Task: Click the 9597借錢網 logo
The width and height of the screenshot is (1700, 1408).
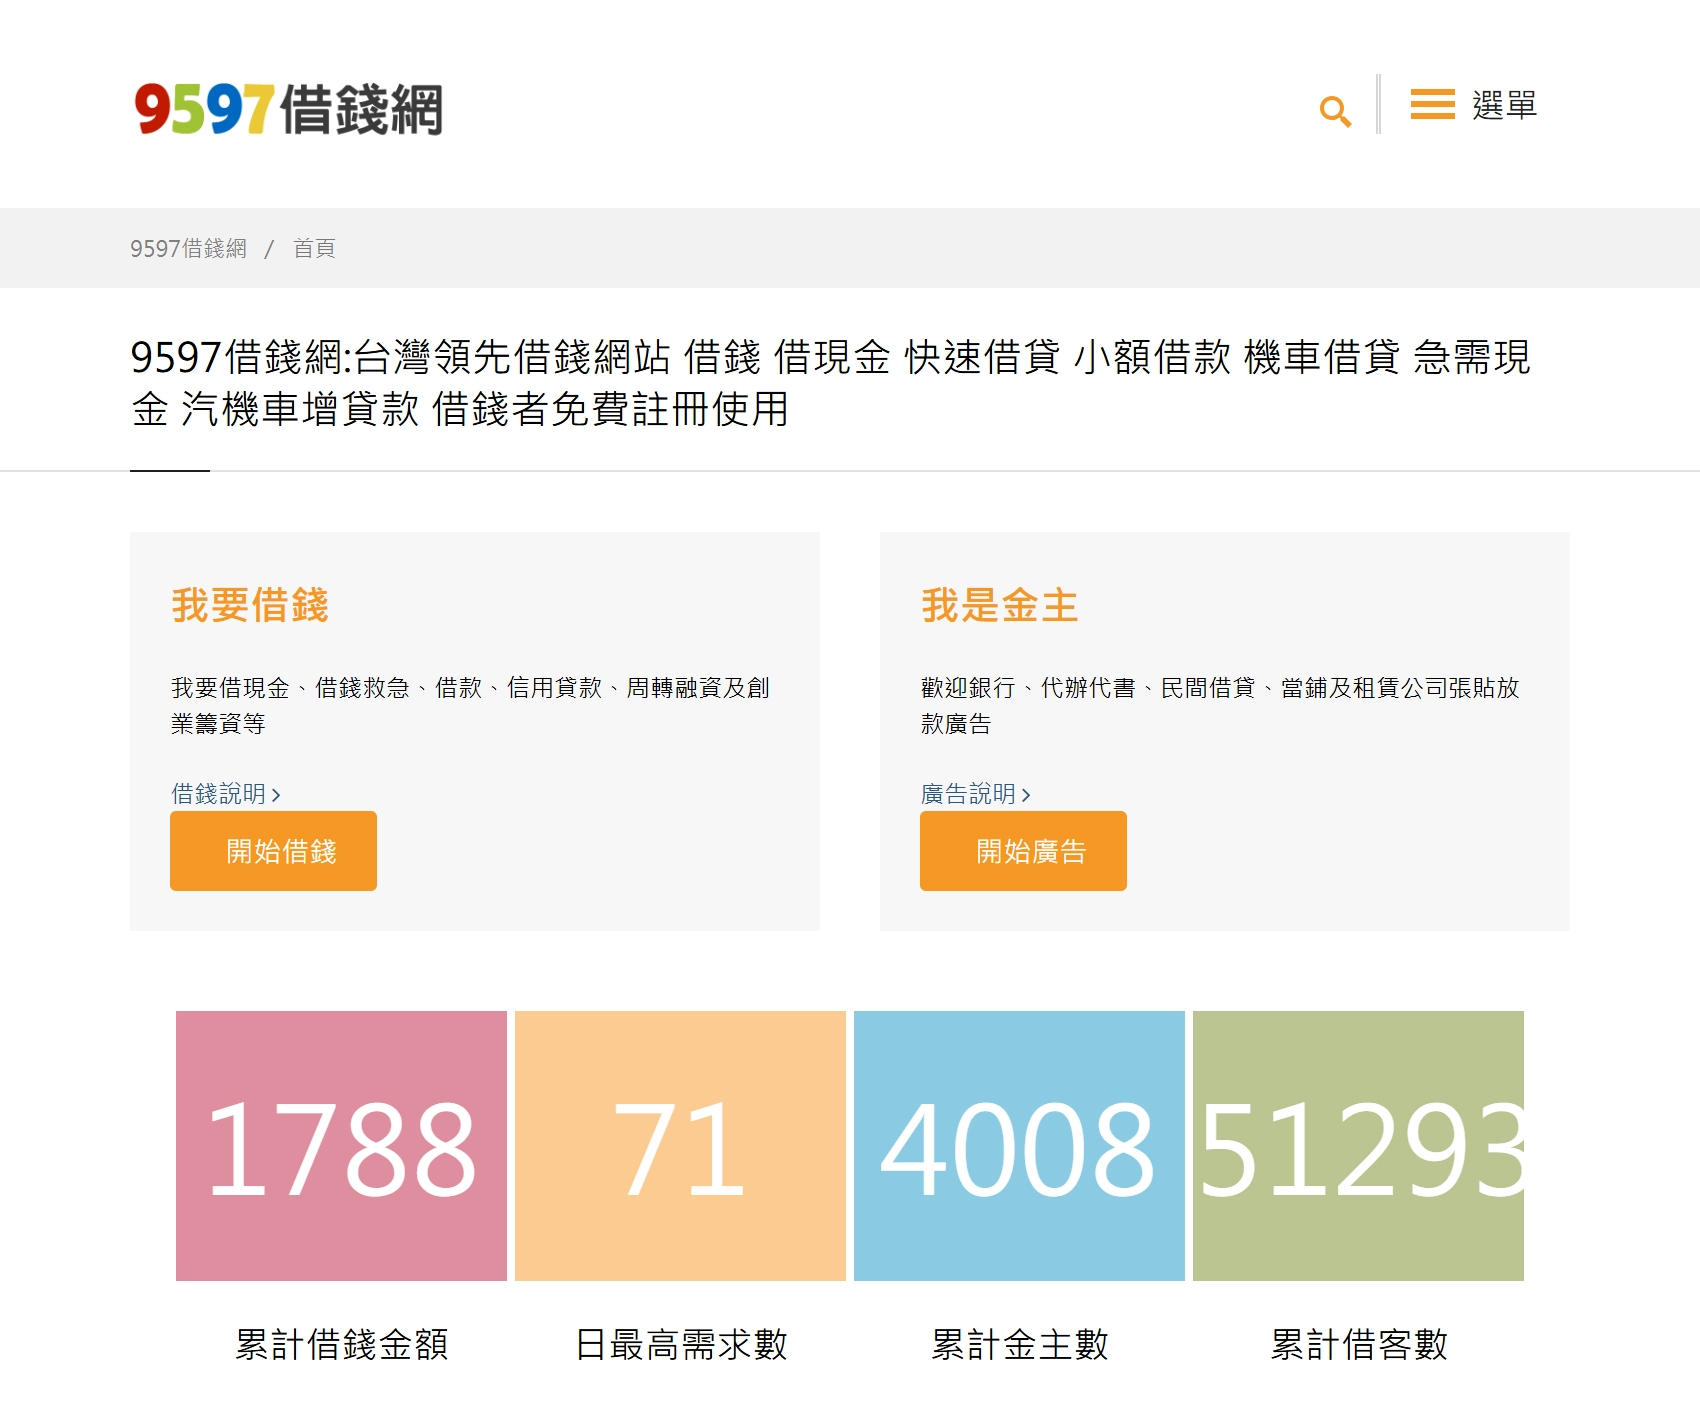Action: (x=289, y=108)
